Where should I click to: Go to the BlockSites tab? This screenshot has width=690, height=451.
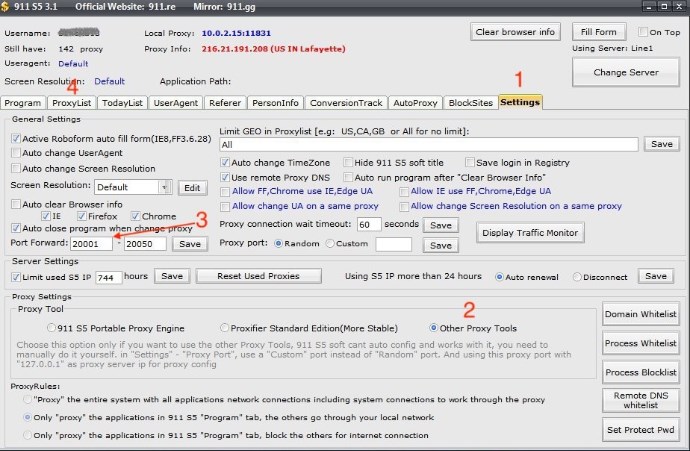(470, 103)
